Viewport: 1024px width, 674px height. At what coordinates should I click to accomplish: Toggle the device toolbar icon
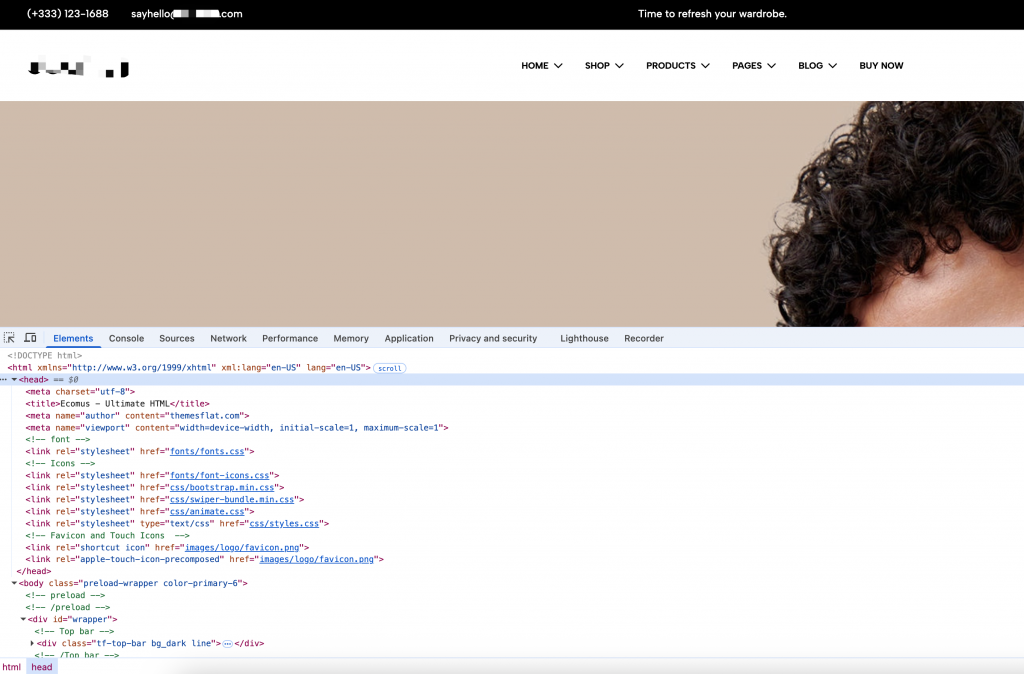pos(30,338)
